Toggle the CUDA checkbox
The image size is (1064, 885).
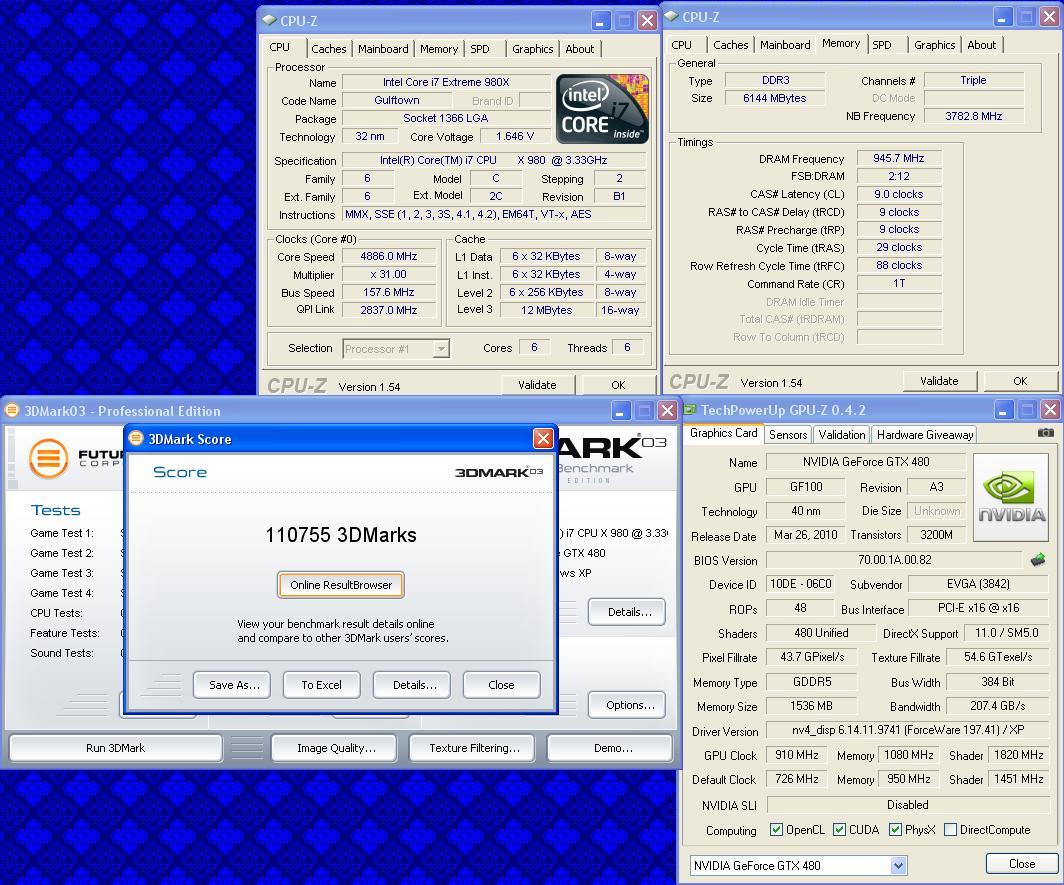click(839, 829)
